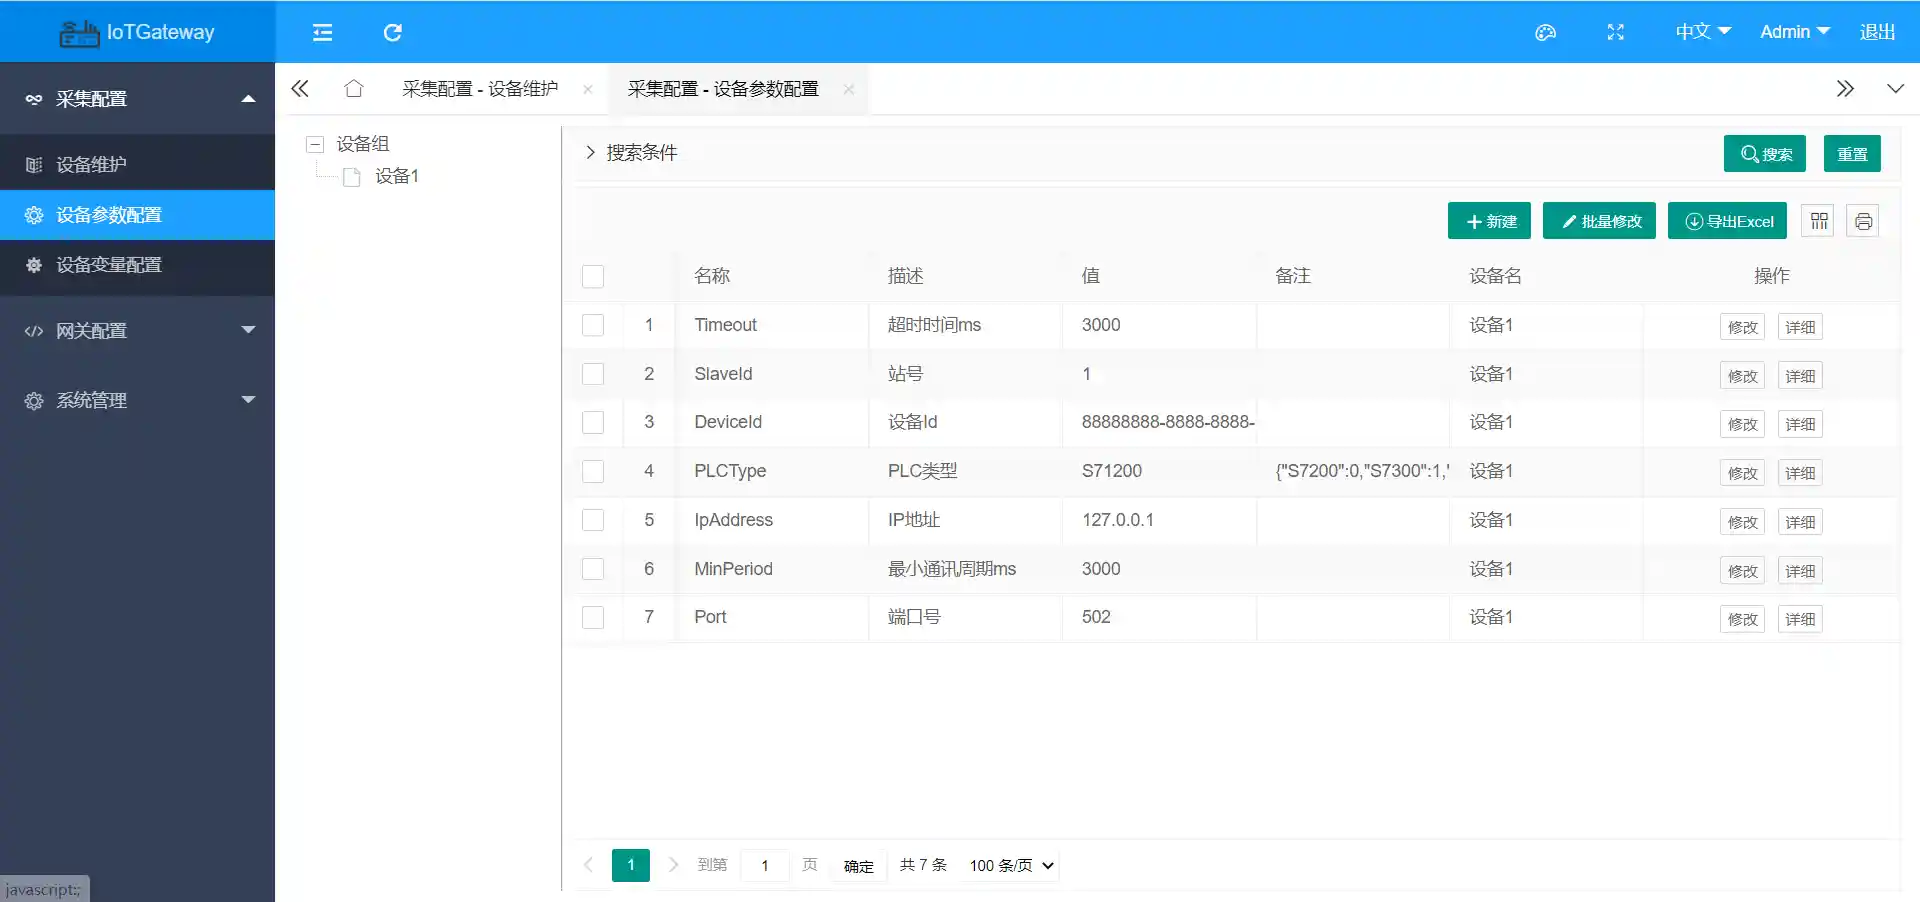Click the sidebar collapse icon next to refresh
The width and height of the screenshot is (1920, 902).
click(x=322, y=31)
